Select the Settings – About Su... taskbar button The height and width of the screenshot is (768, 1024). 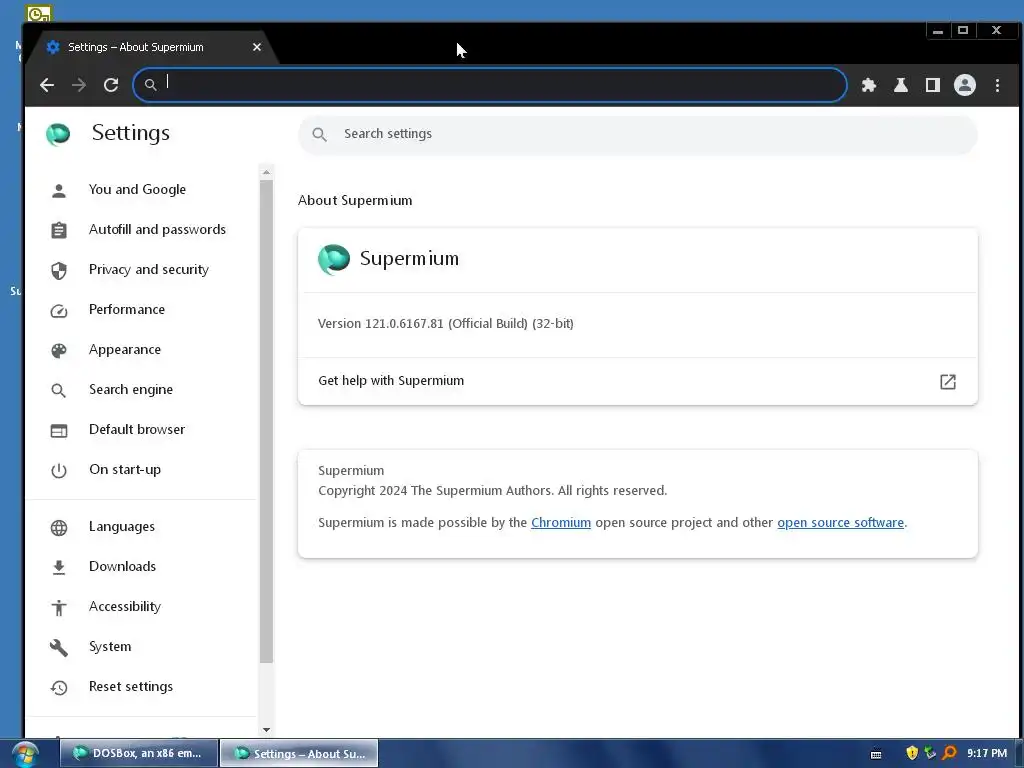tap(299, 753)
